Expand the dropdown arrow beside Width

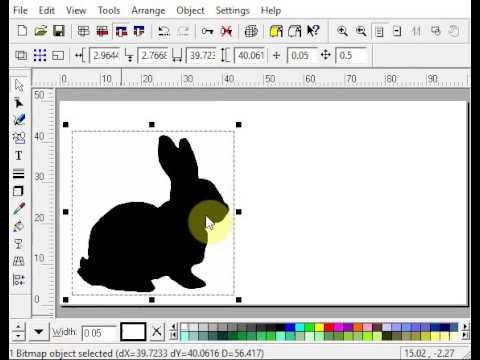[x=38, y=332]
